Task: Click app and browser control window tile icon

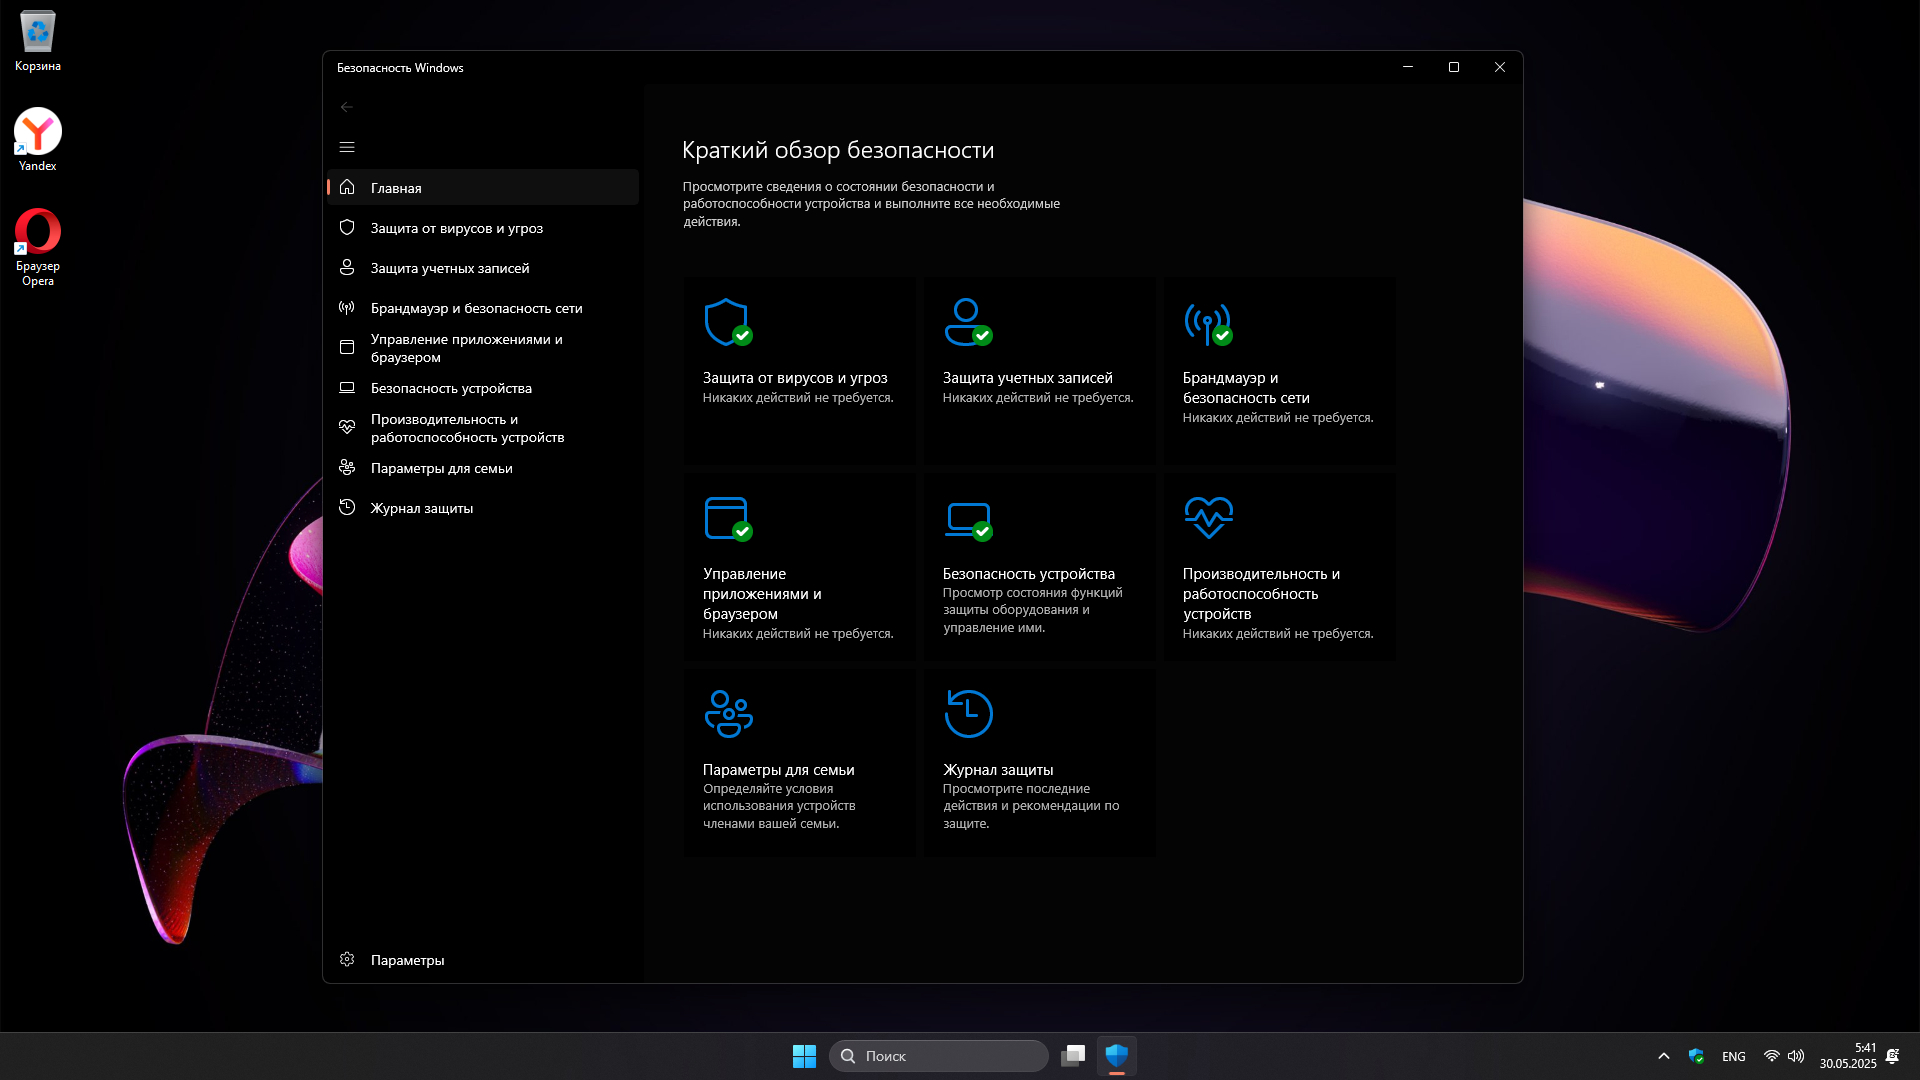Action: pos(727,518)
